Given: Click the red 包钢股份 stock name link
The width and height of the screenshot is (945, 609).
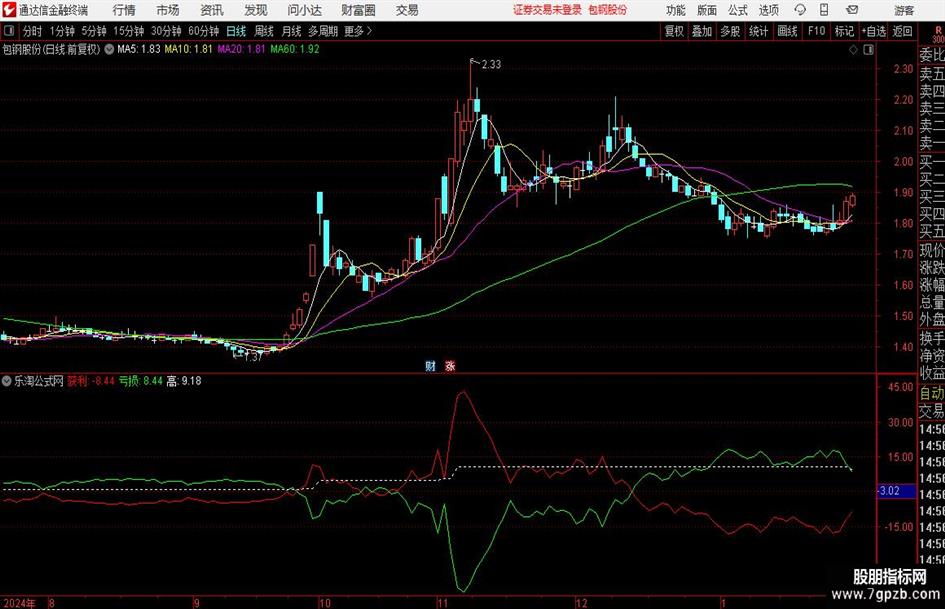Looking at the screenshot, I should click(608, 10).
